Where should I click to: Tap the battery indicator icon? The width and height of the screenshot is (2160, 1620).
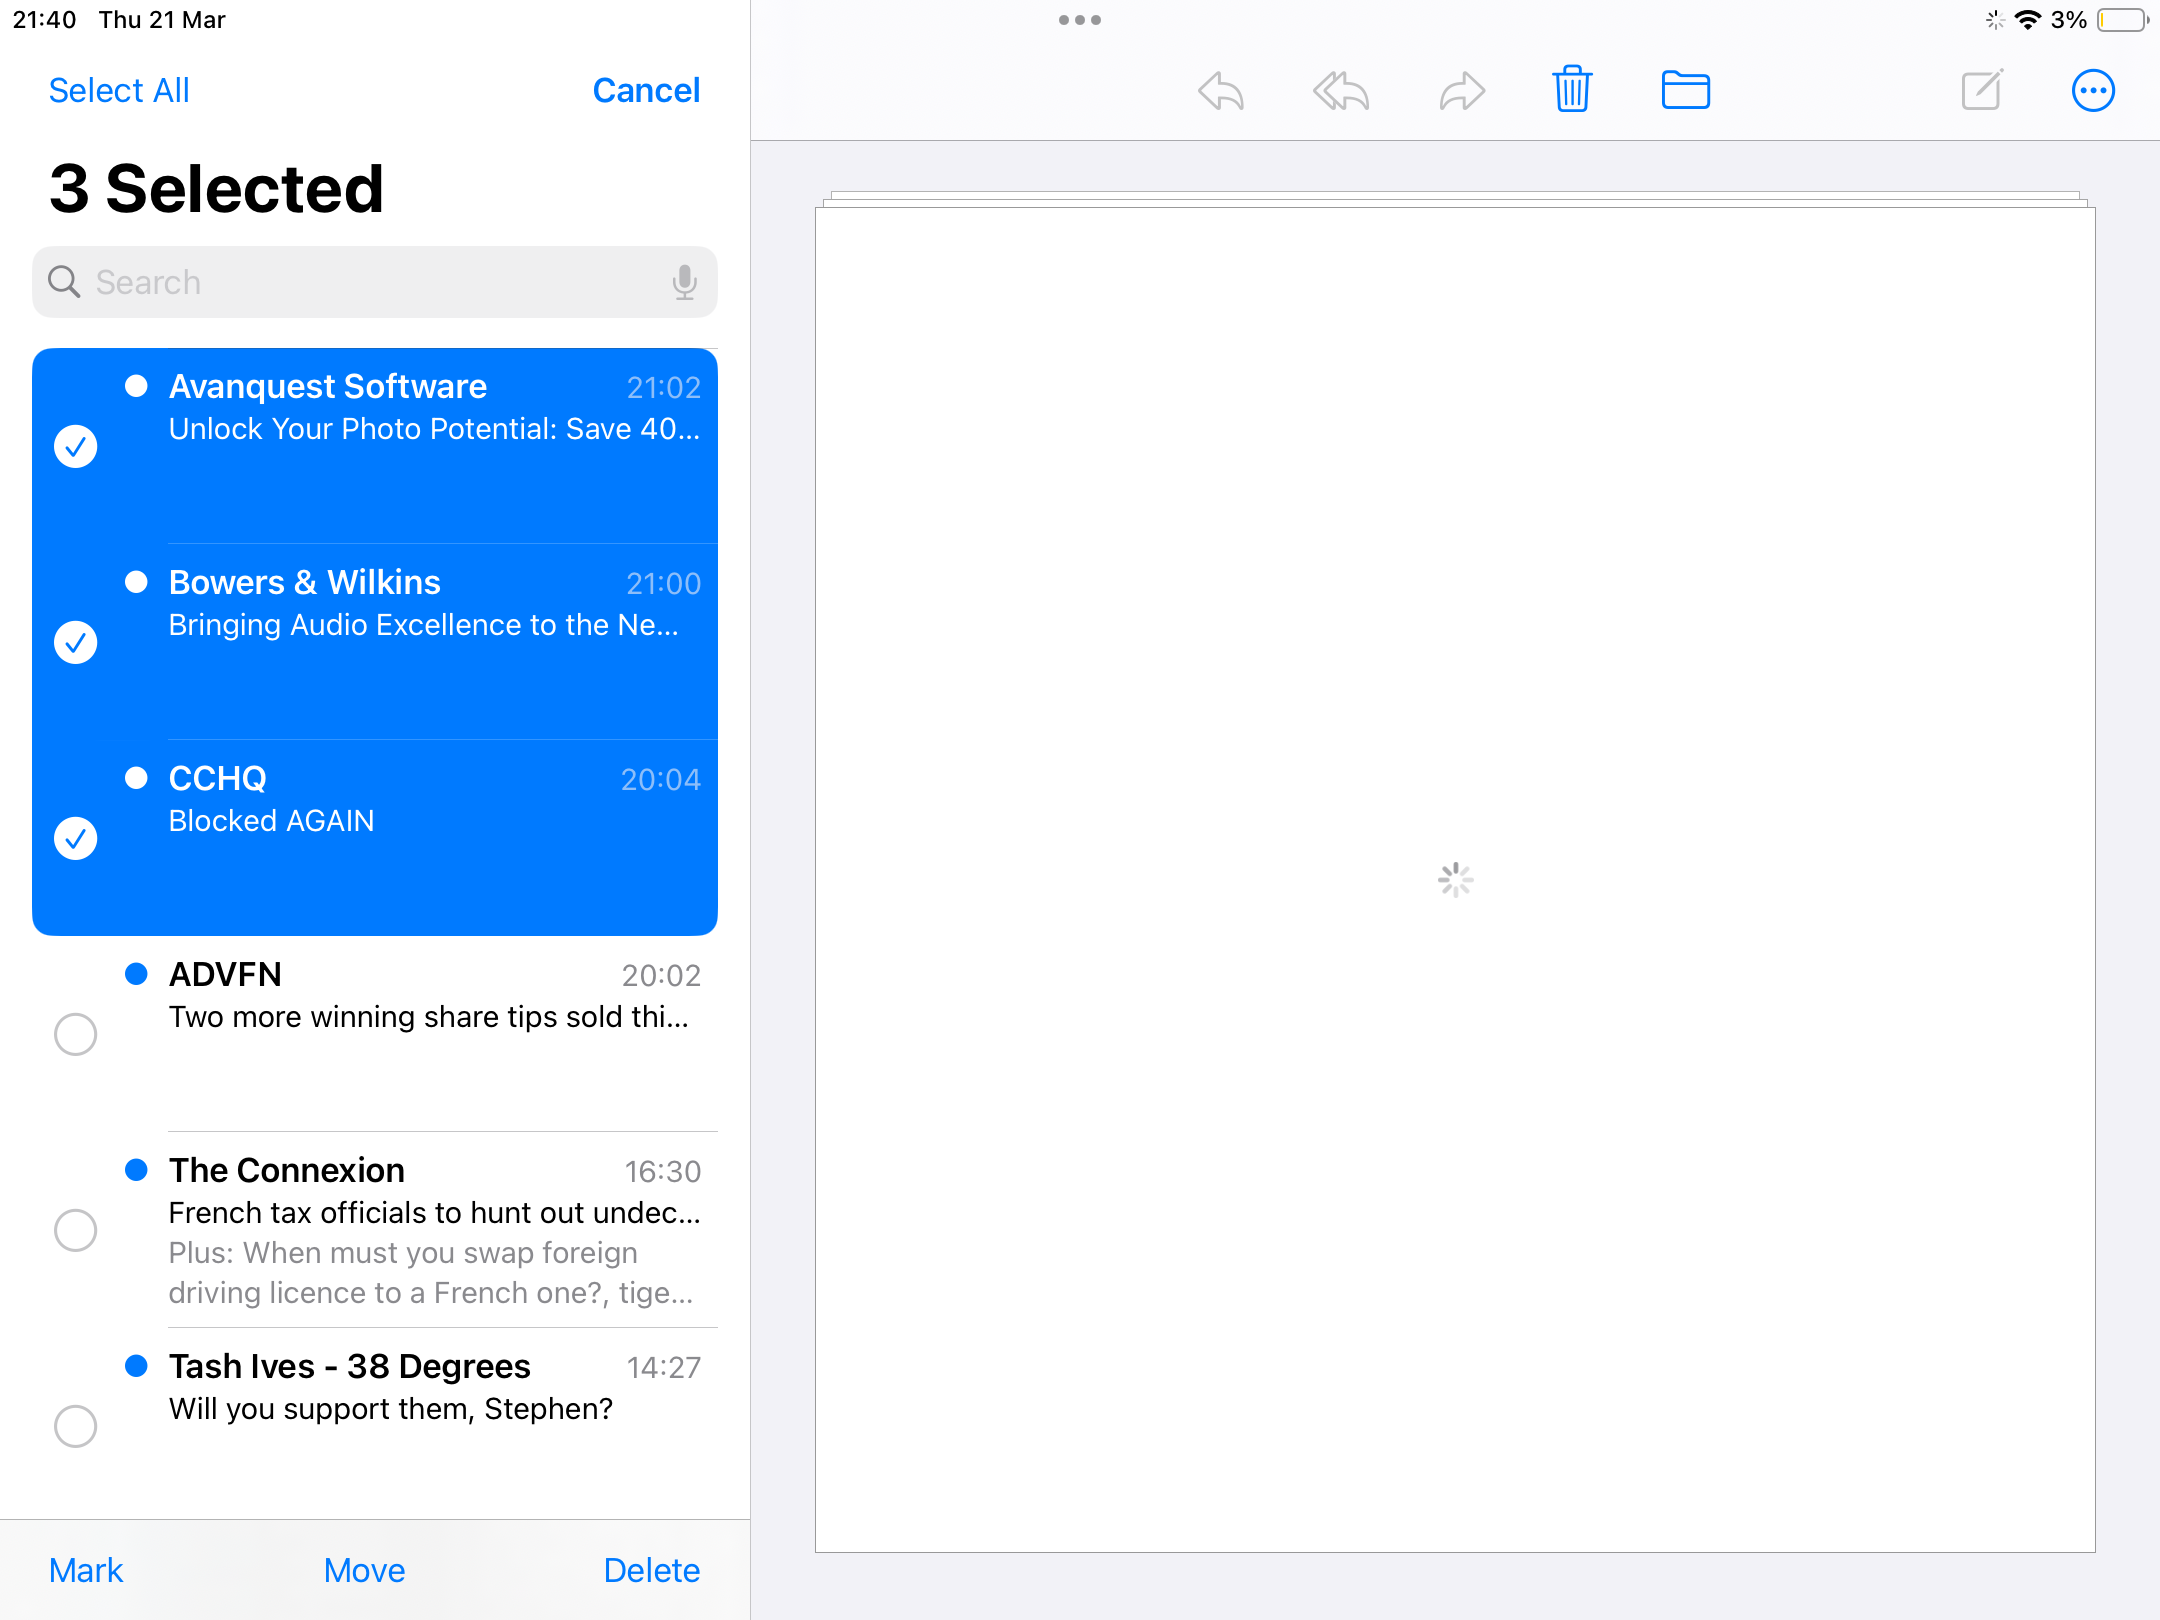click(2124, 20)
